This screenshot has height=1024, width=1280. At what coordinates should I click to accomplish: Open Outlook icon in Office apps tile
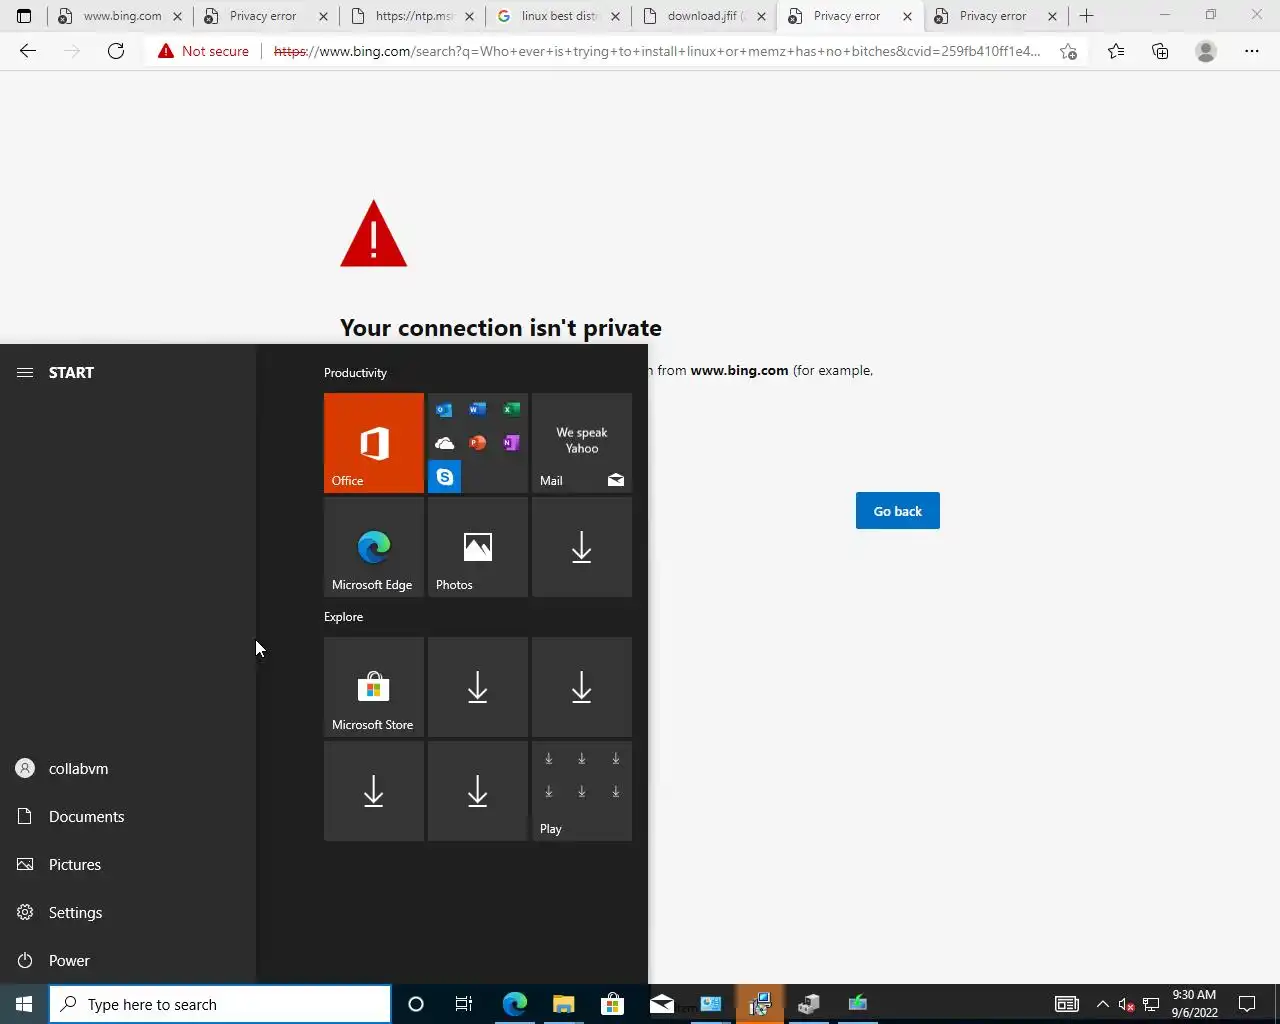click(x=444, y=410)
